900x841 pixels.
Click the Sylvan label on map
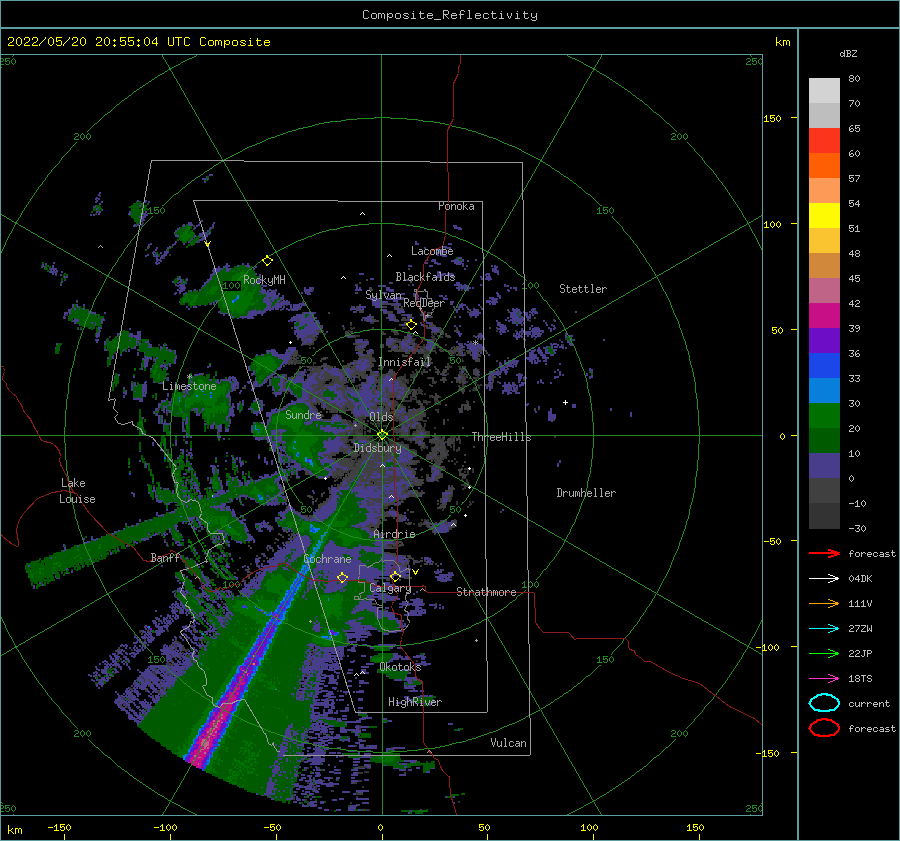[383, 295]
